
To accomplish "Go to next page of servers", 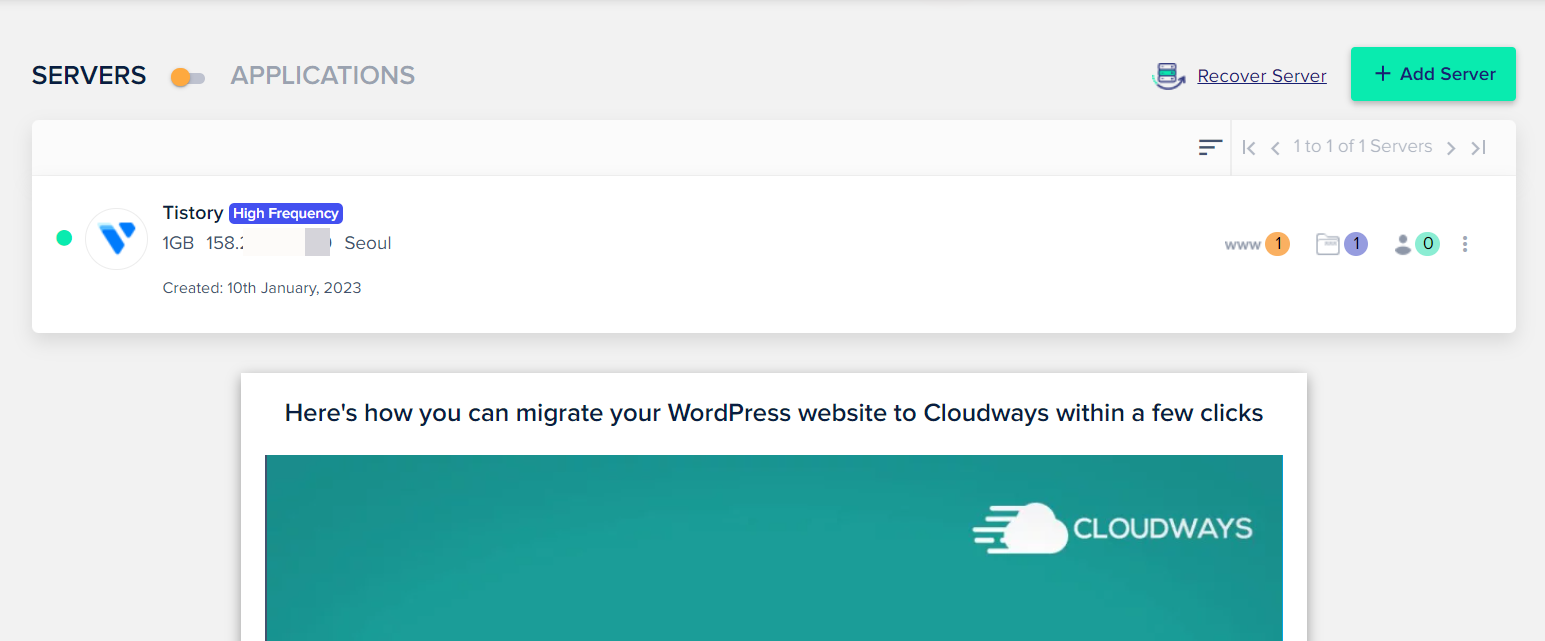I will click(x=1451, y=147).
